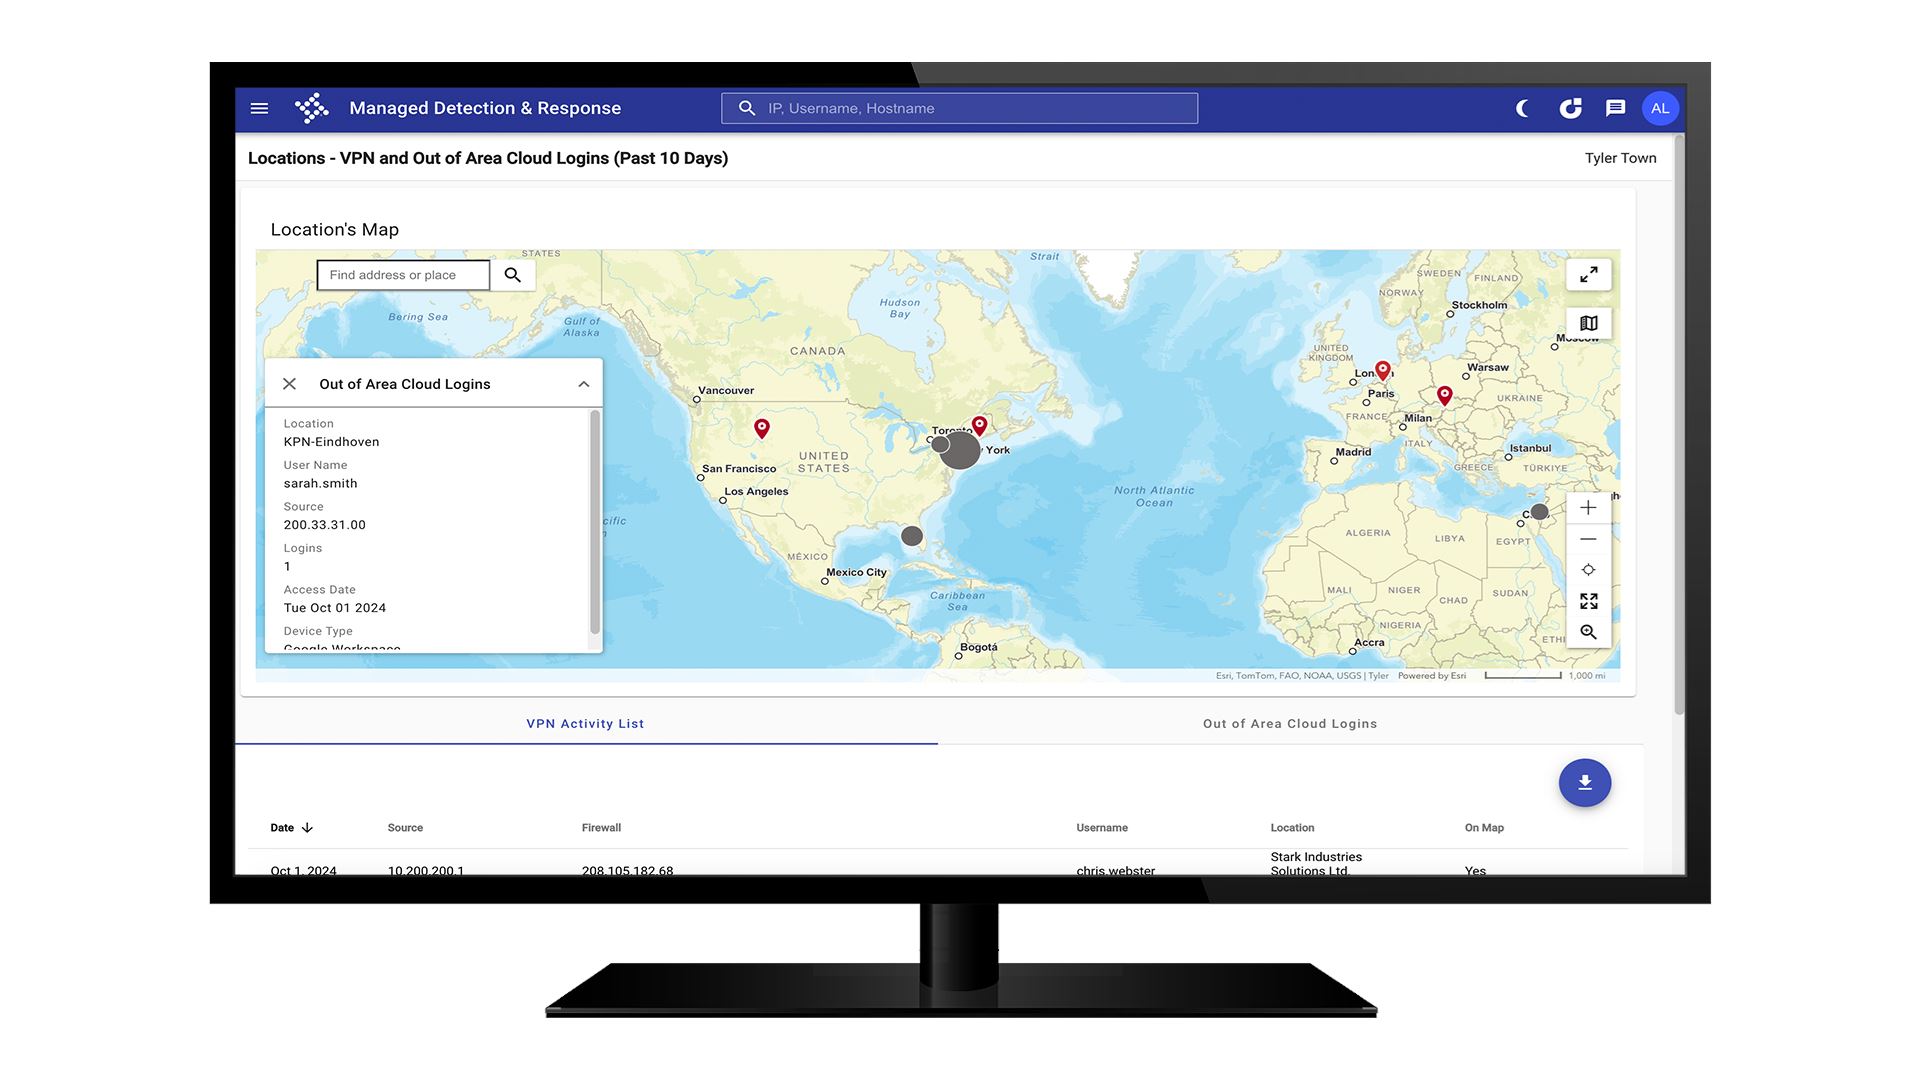1920x1080 pixels.
Task: Click the red pin near London
Action: coord(1383,371)
